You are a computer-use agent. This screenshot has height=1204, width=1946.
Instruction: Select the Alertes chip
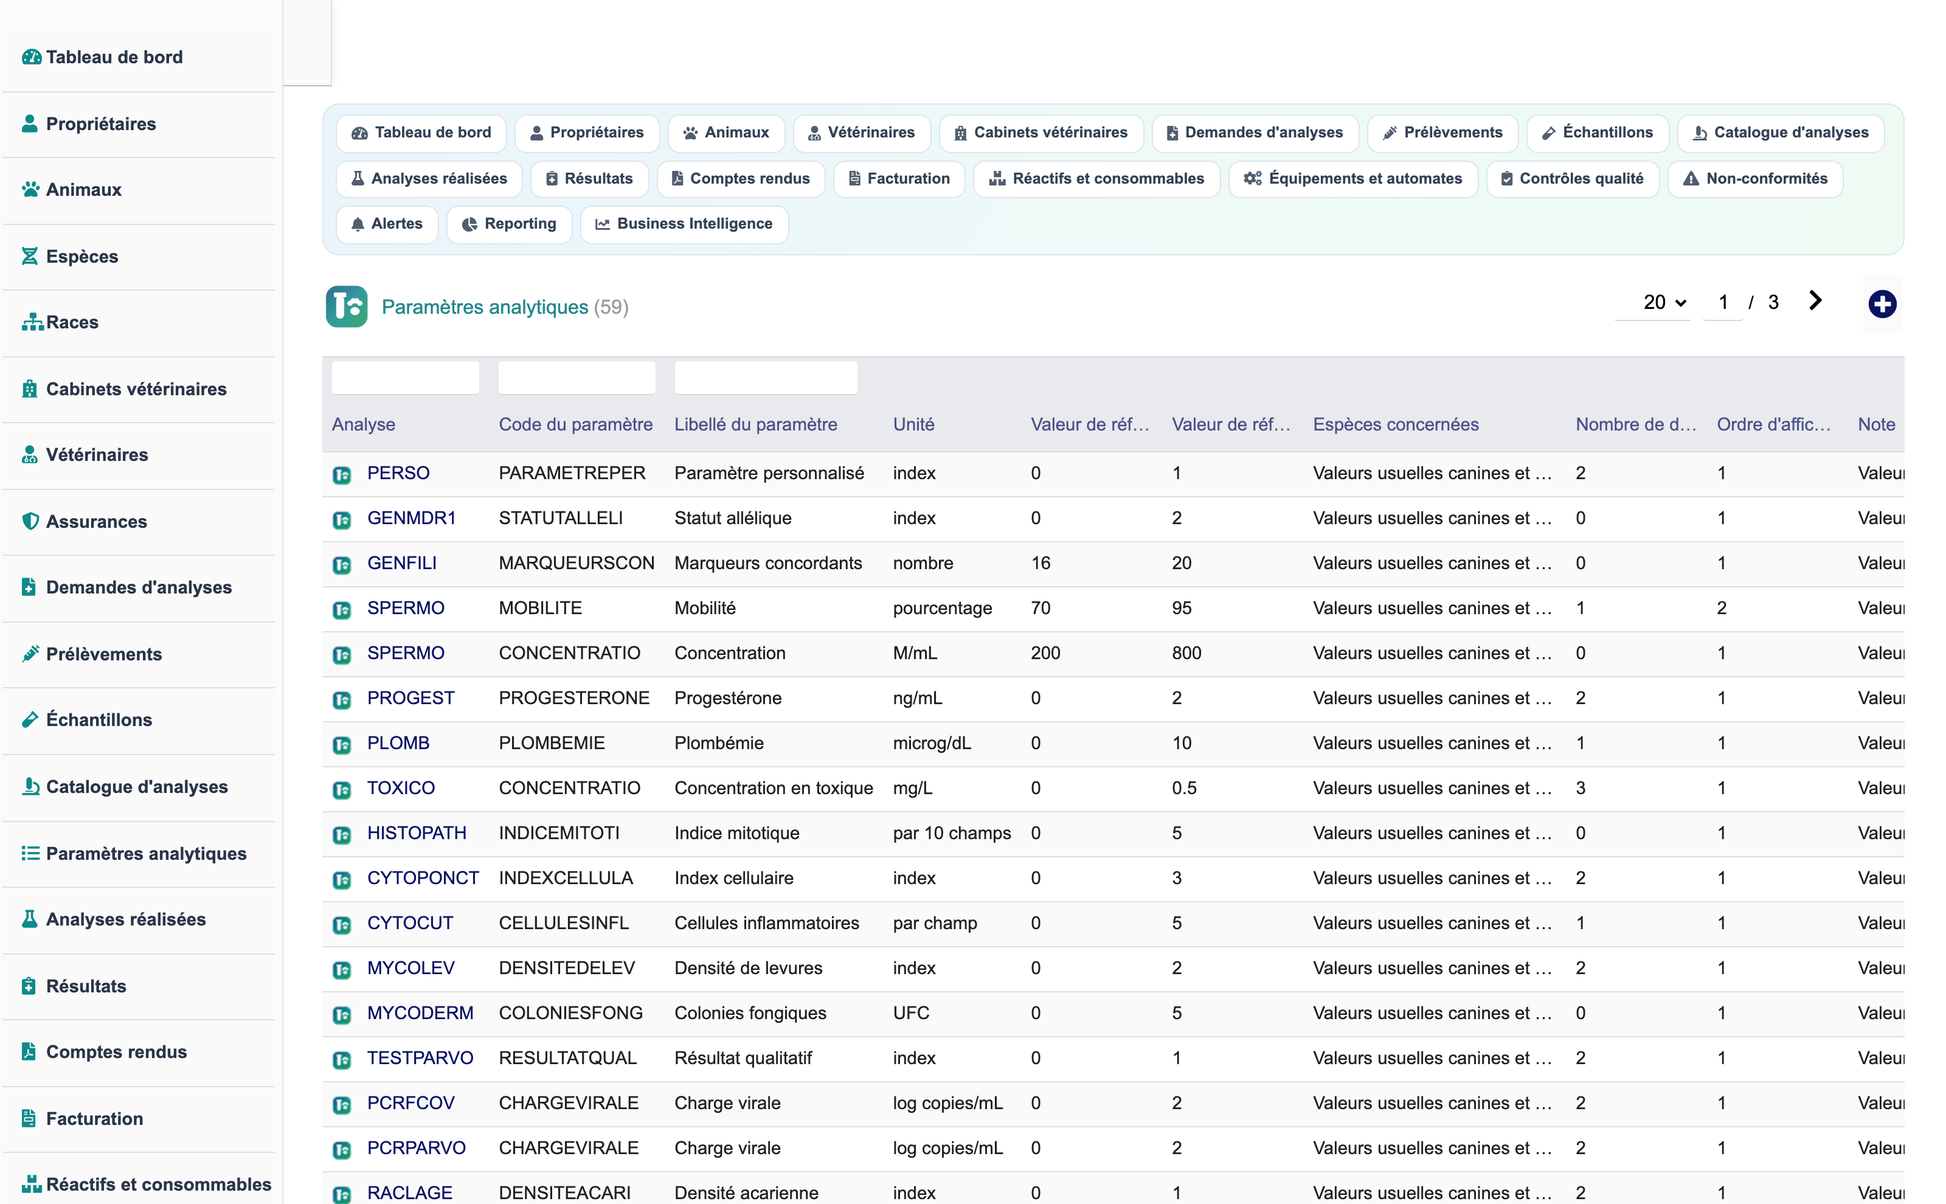click(387, 224)
